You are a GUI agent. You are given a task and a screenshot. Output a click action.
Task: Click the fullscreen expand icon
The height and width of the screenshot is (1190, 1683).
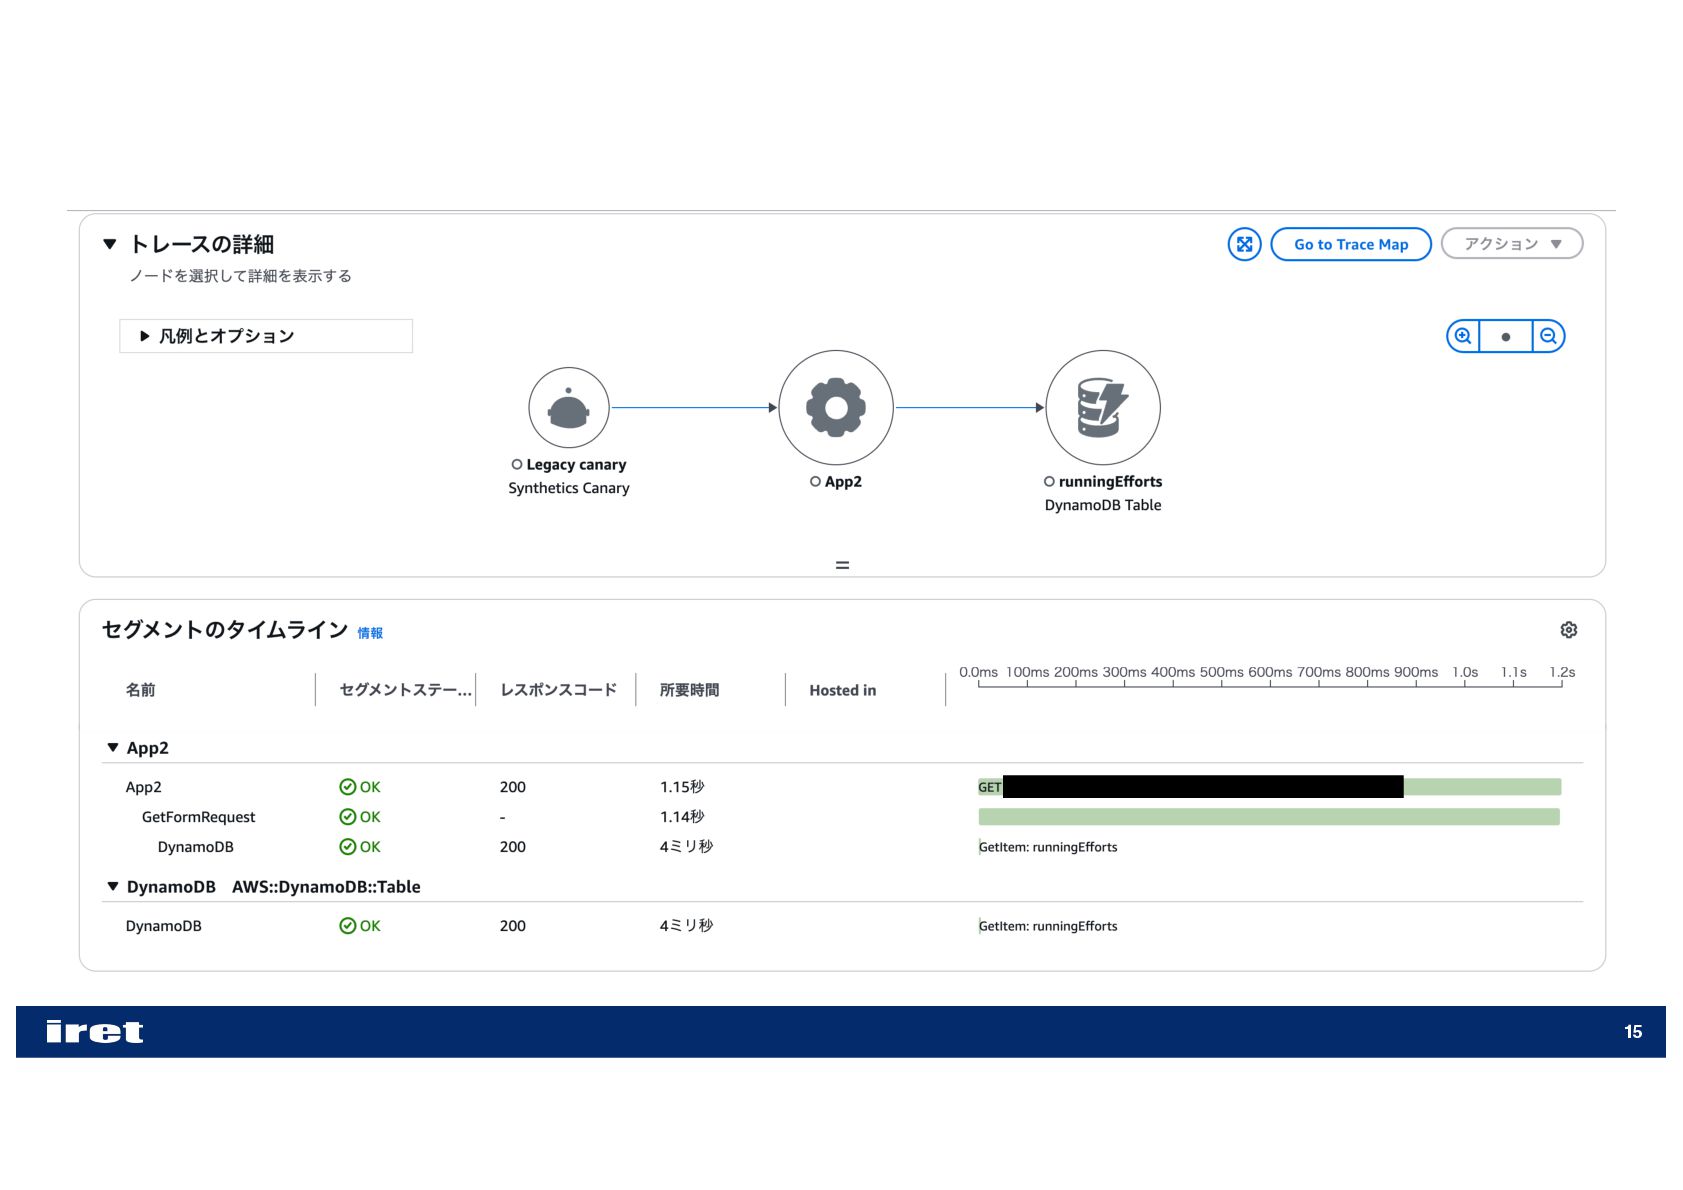pyautogui.click(x=1244, y=244)
